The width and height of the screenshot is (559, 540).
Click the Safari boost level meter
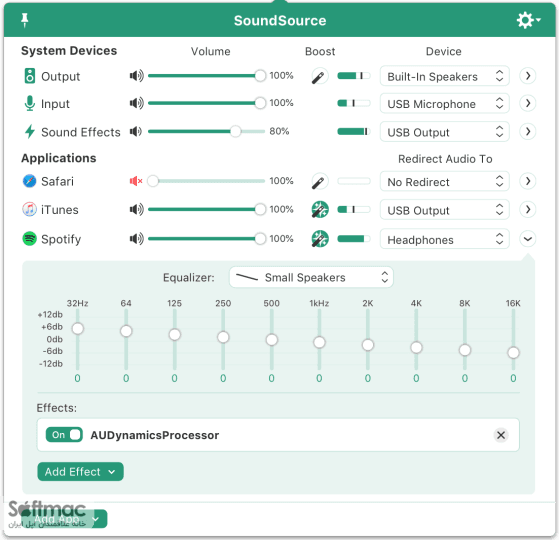point(354,181)
